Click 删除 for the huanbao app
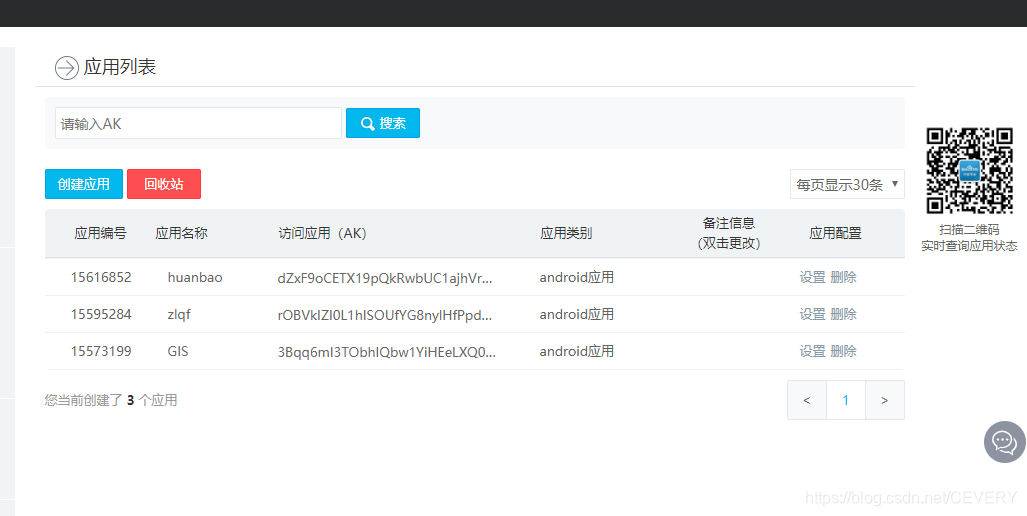This screenshot has width=1027, height=516. (x=843, y=277)
